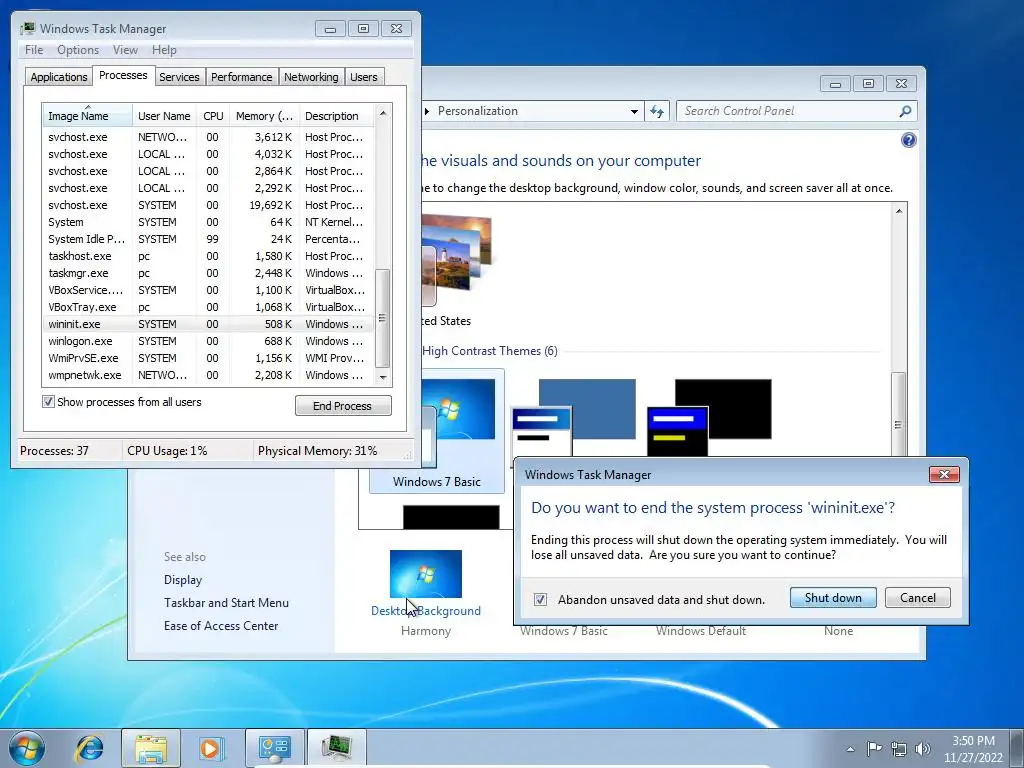Launch Internet Explorer from the taskbar
This screenshot has width=1024, height=768.
coord(89,748)
